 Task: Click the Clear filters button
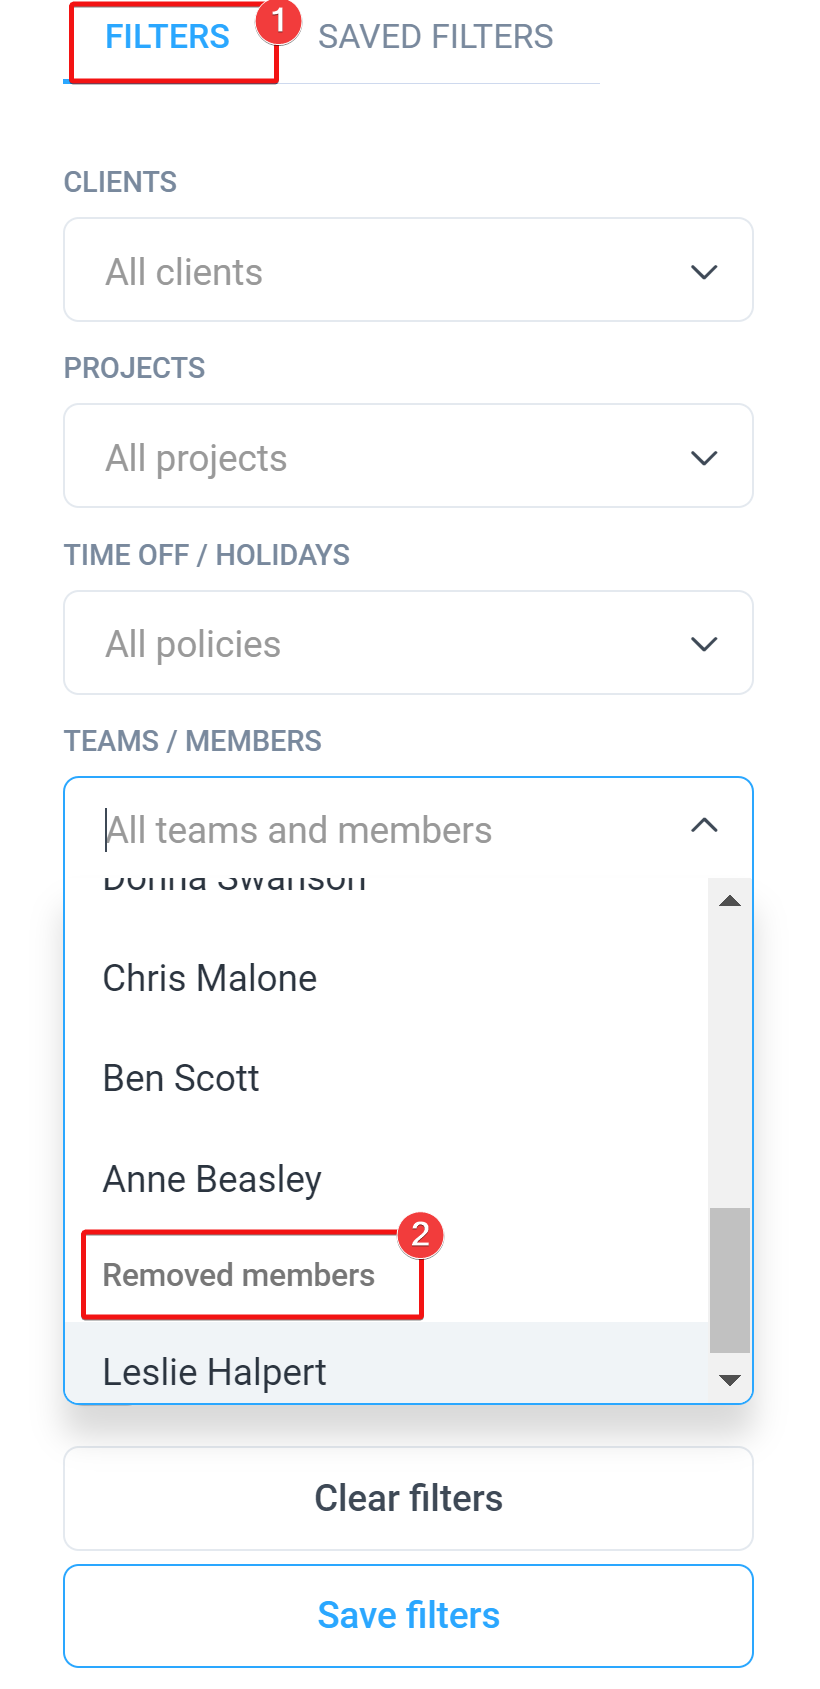pyautogui.click(x=408, y=1498)
